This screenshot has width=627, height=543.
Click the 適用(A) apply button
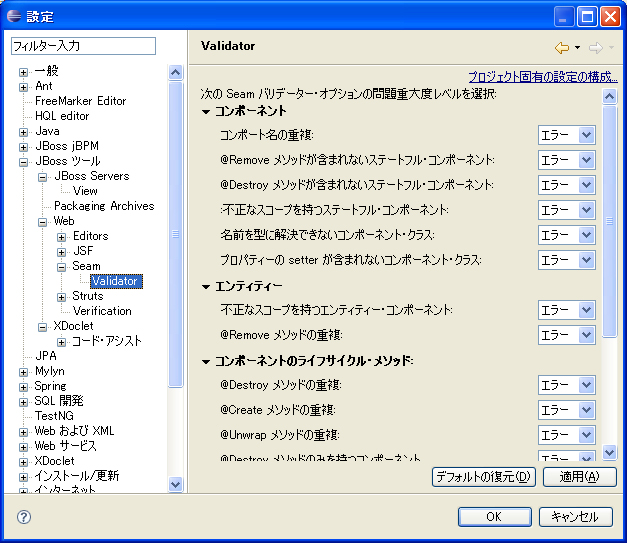pyautogui.click(x=579, y=477)
